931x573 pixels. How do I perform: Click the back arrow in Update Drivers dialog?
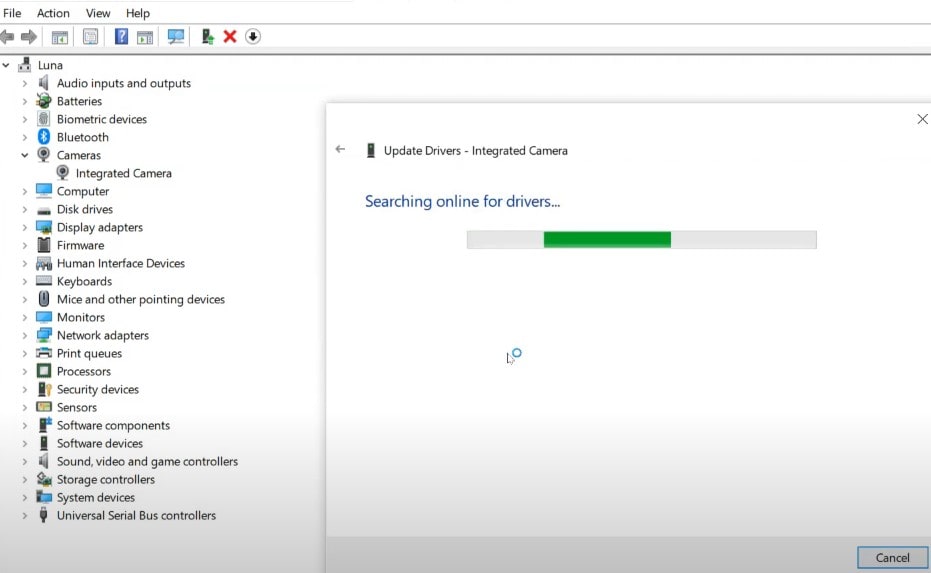340,150
